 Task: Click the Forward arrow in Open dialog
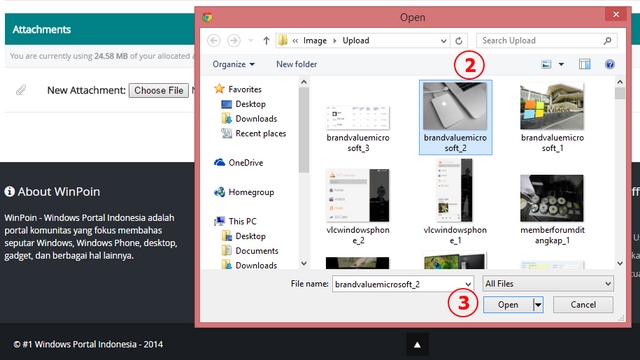[233, 40]
